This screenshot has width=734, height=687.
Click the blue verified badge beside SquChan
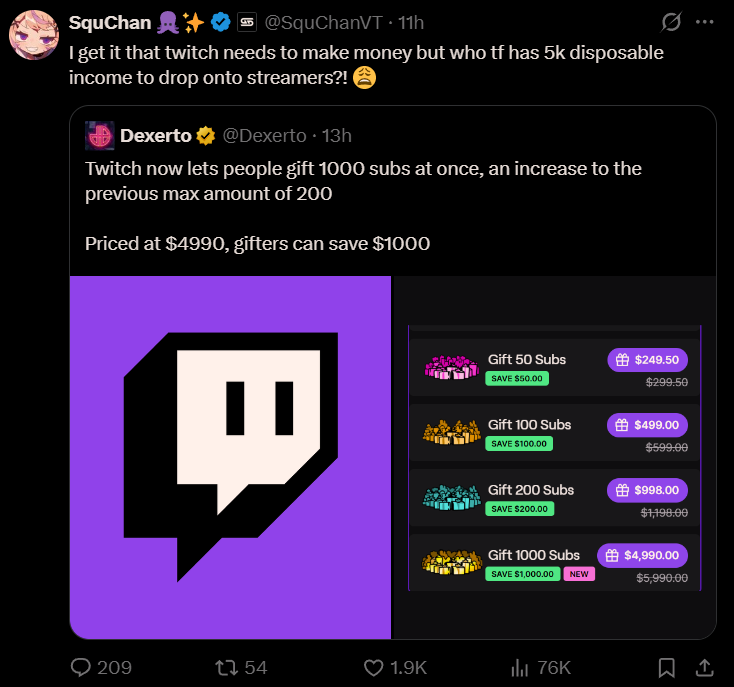221,22
